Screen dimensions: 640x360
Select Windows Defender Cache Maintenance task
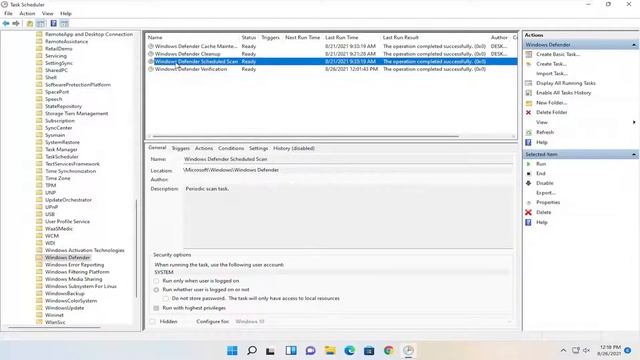pos(331,47)
